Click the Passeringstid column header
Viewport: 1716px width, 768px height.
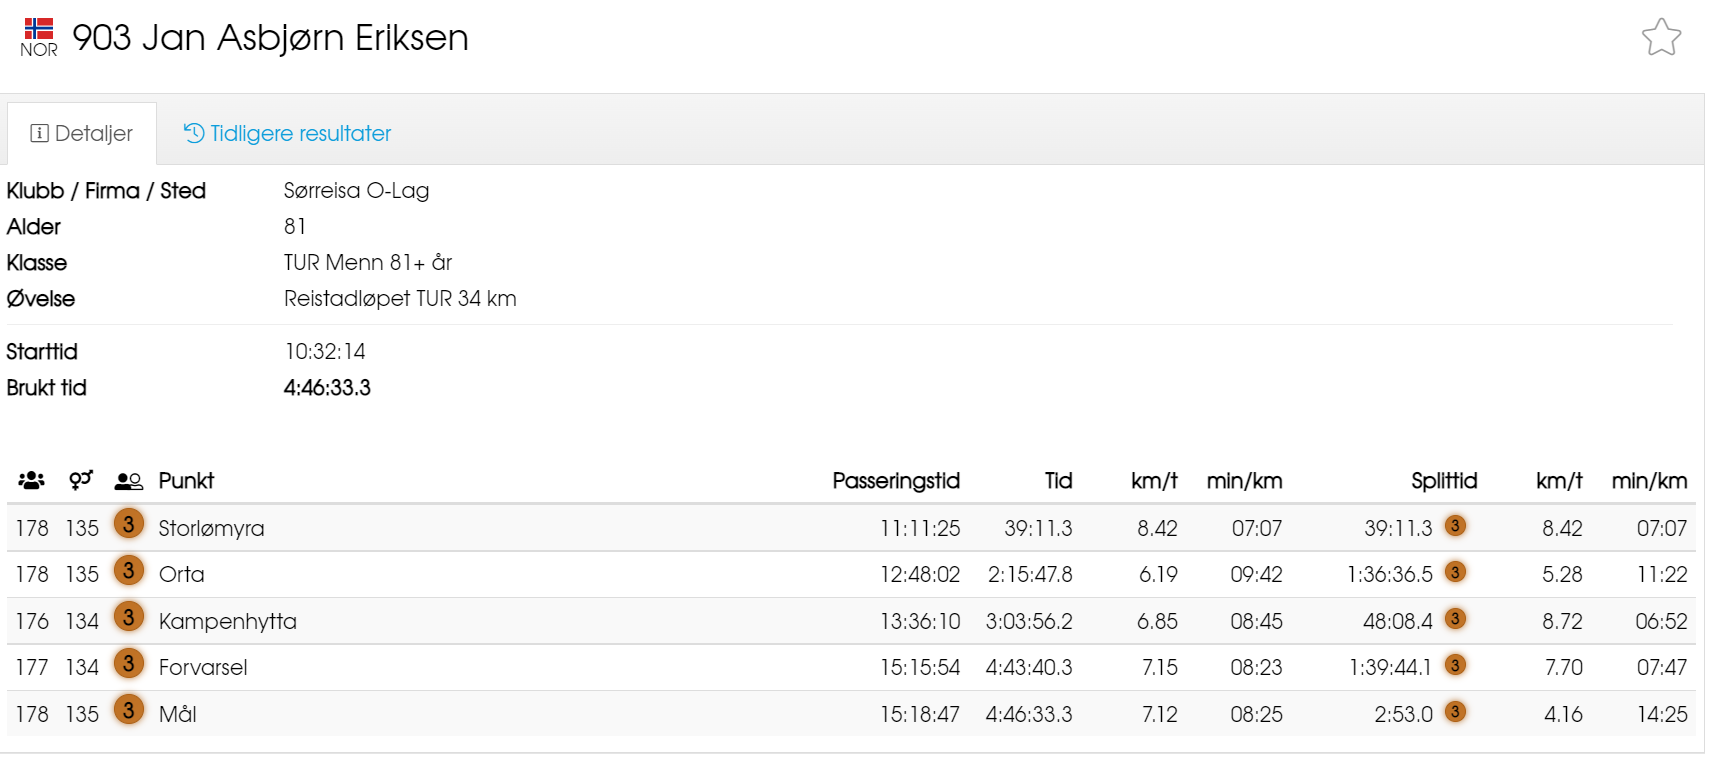[x=896, y=481]
